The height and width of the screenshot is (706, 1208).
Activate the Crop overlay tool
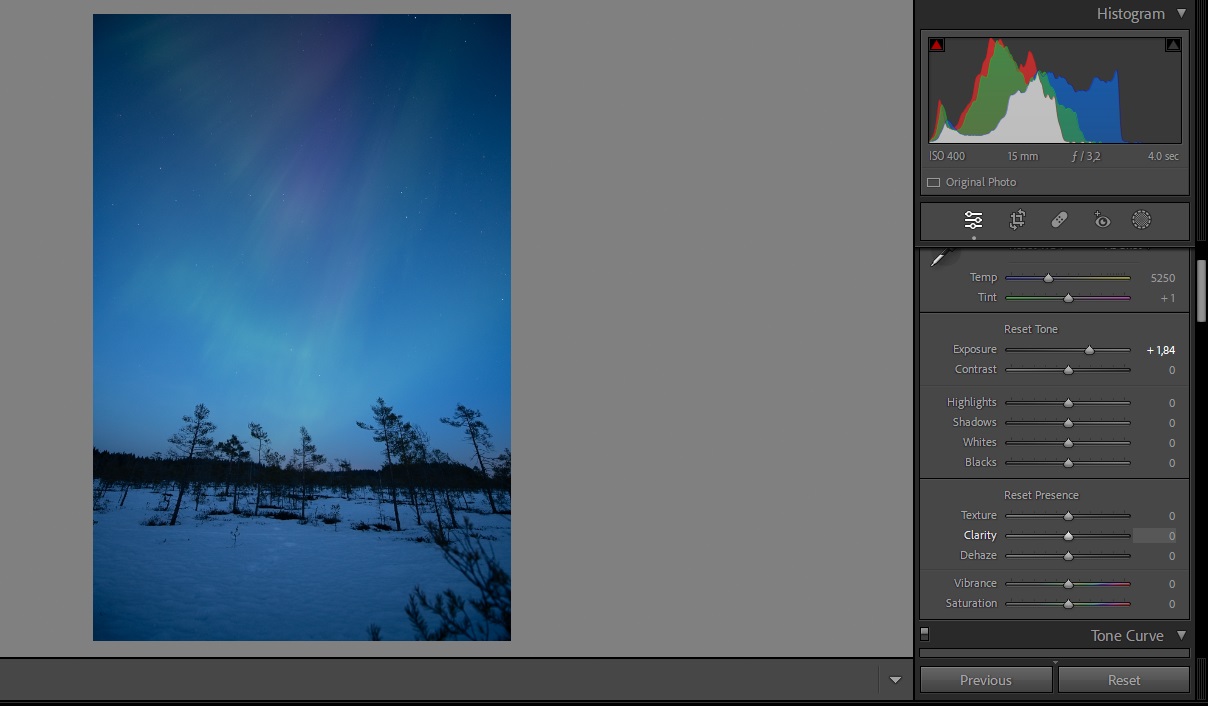[x=1017, y=220]
